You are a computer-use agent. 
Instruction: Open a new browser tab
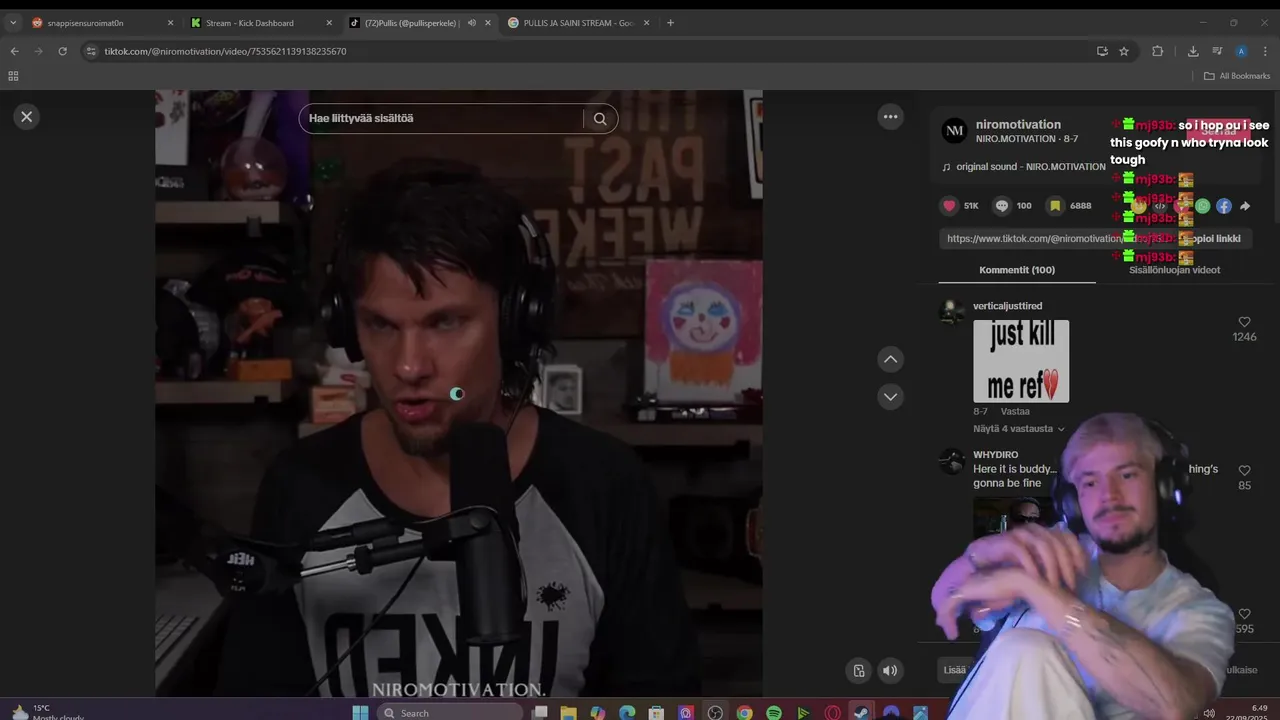(670, 23)
